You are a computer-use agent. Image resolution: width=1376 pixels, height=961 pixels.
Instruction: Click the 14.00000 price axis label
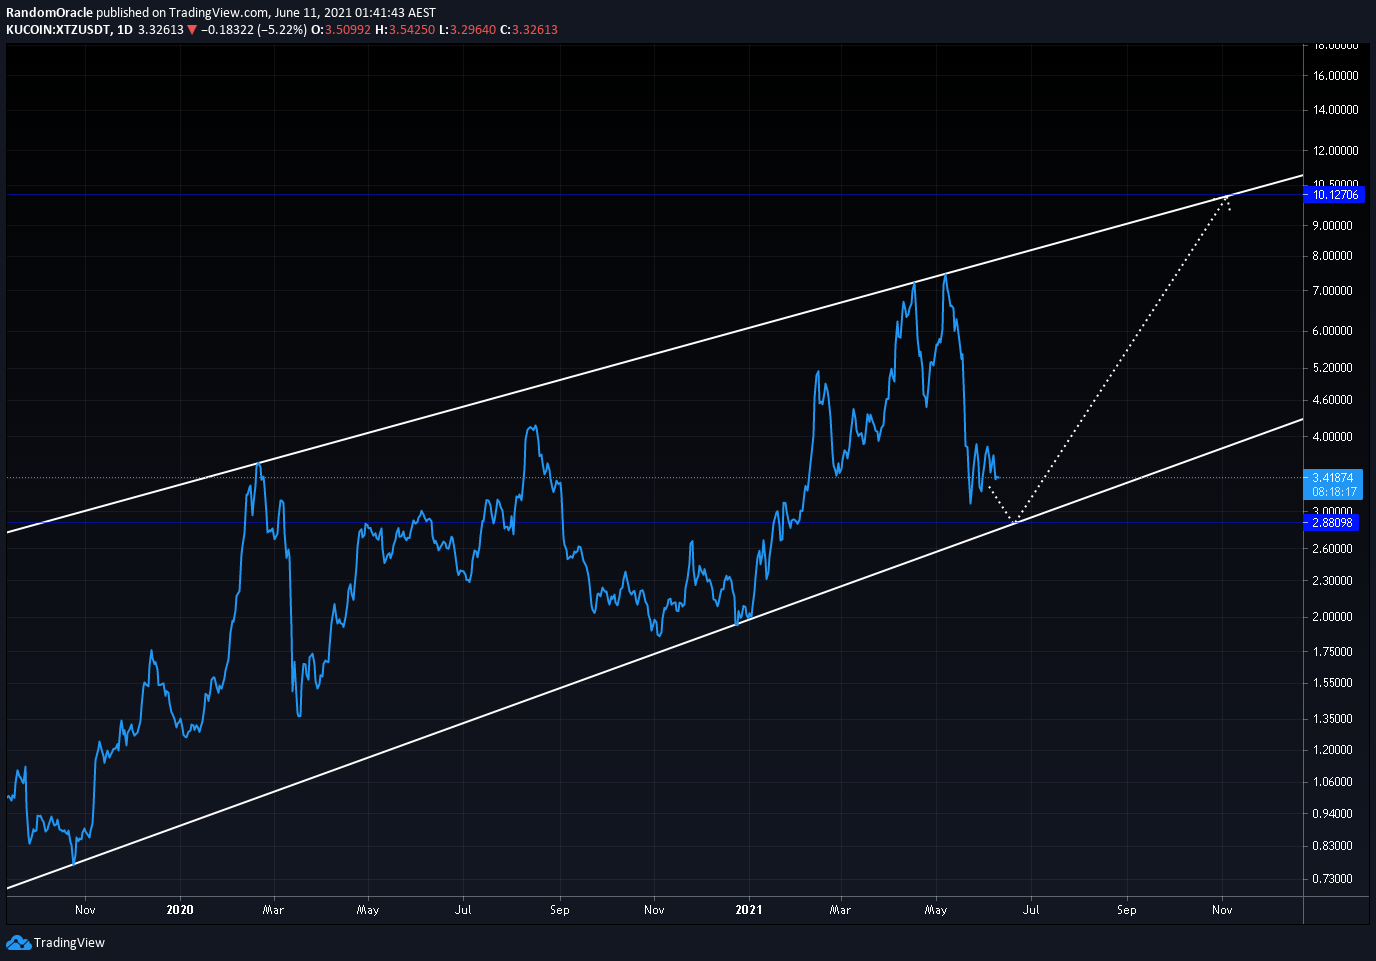coord(1336,110)
